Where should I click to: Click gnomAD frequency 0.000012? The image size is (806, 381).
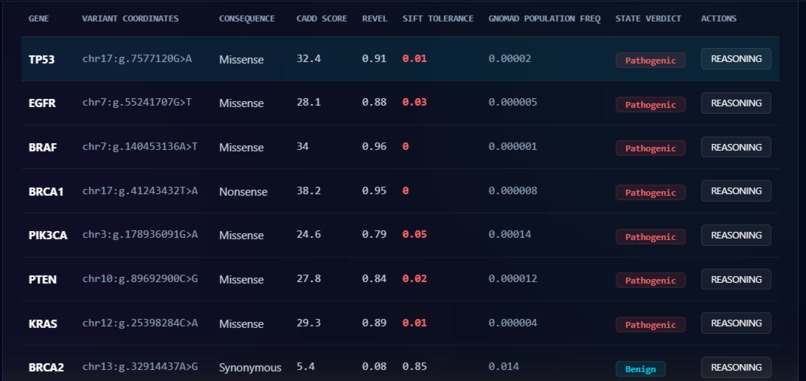(x=512, y=279)
